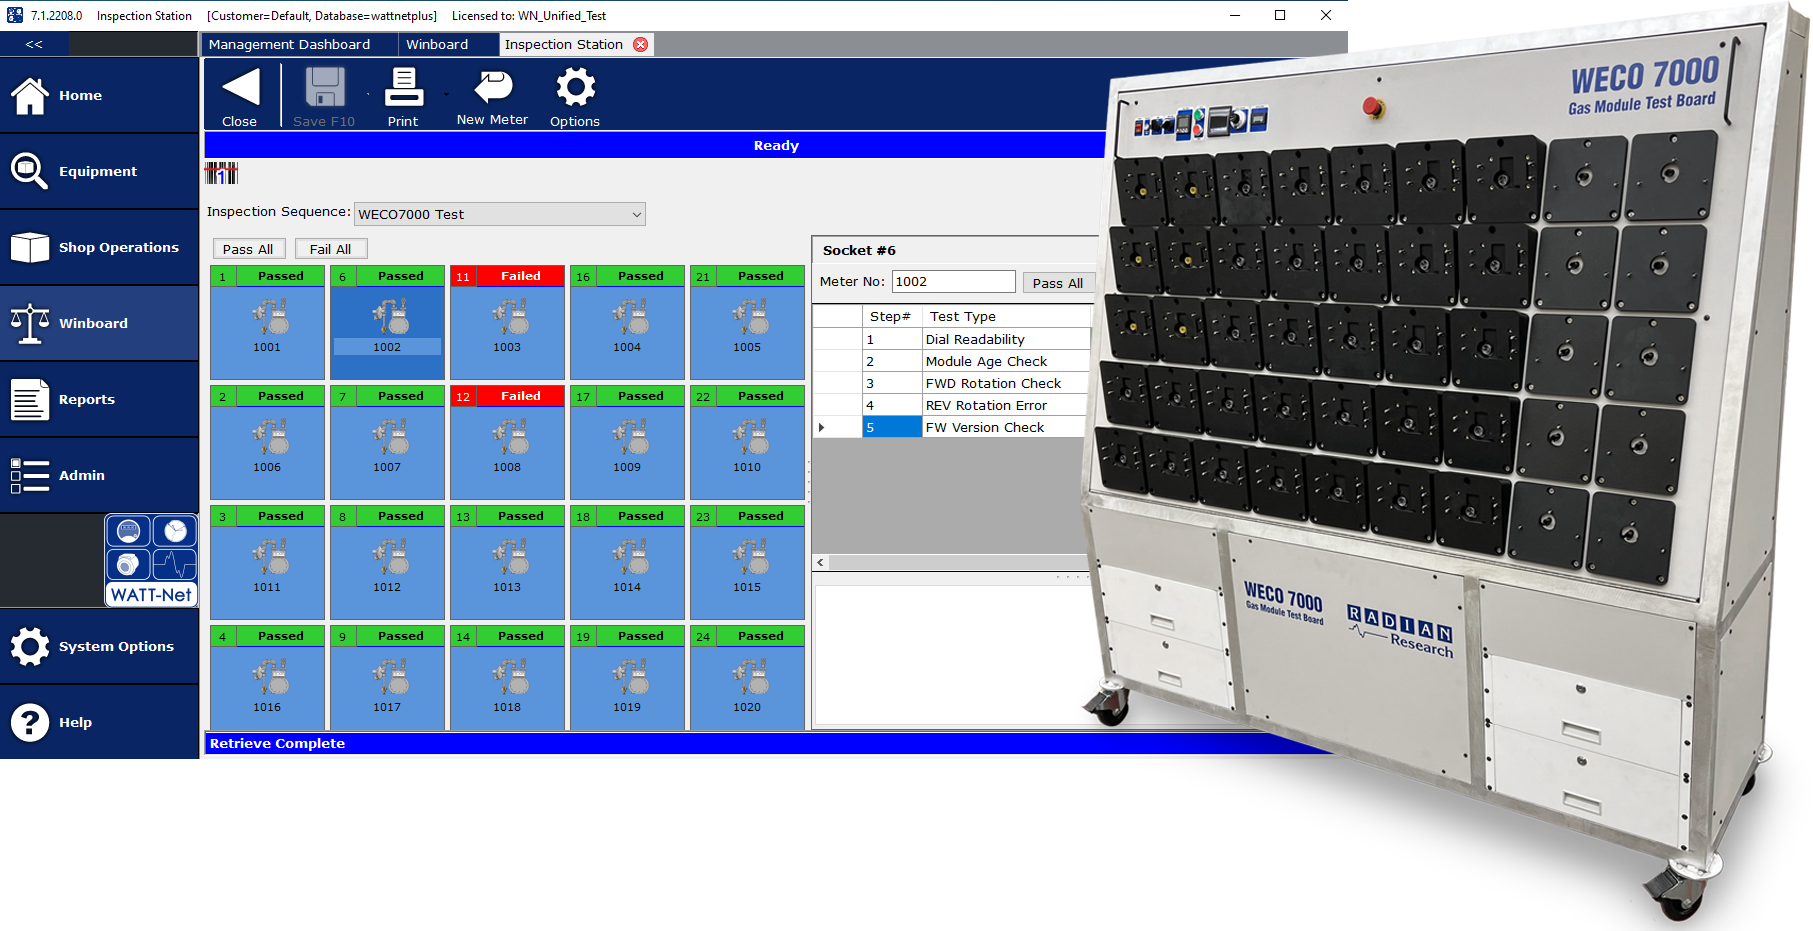The height and width of the screenshot is (931, 1813).
Task: Maximize the Inspection Station window
Action: tap(1280, 15)
